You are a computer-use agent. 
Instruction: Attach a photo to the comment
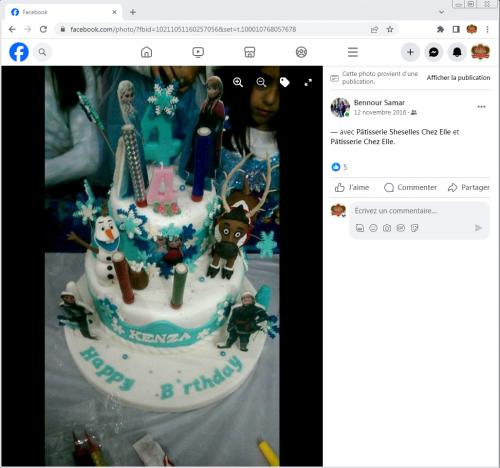387,228
